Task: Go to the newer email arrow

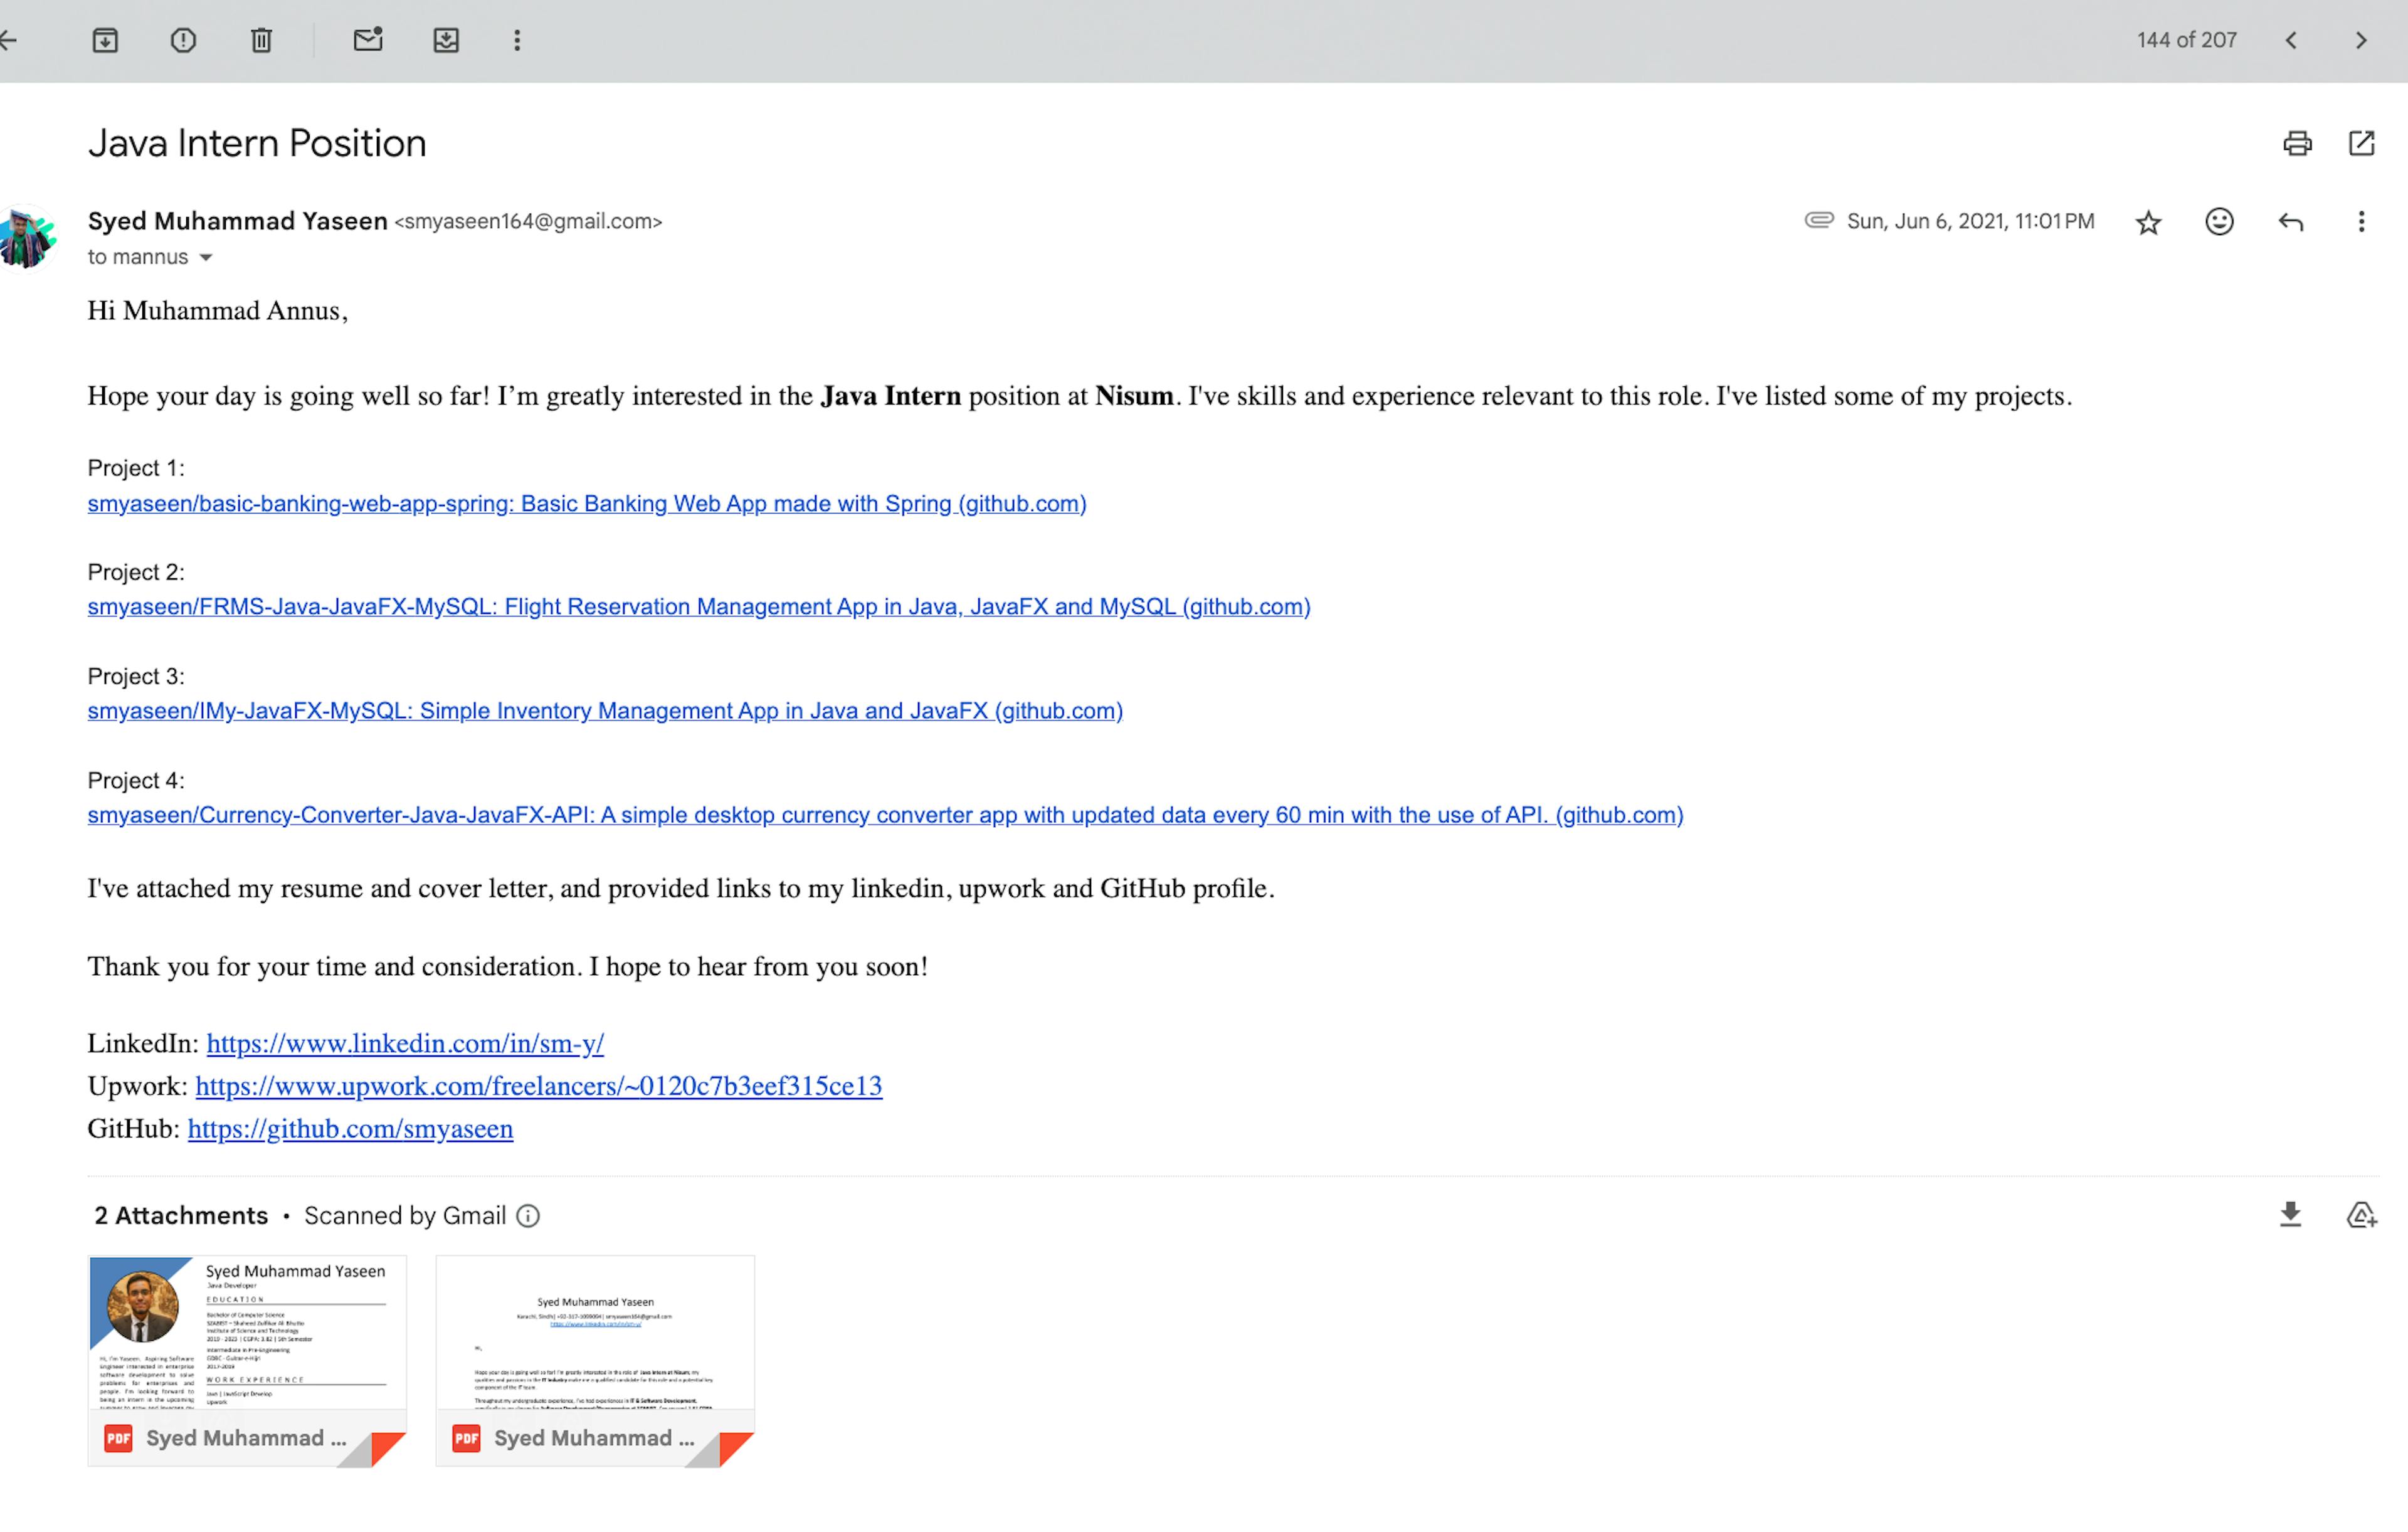Action: coord(2291,40)
